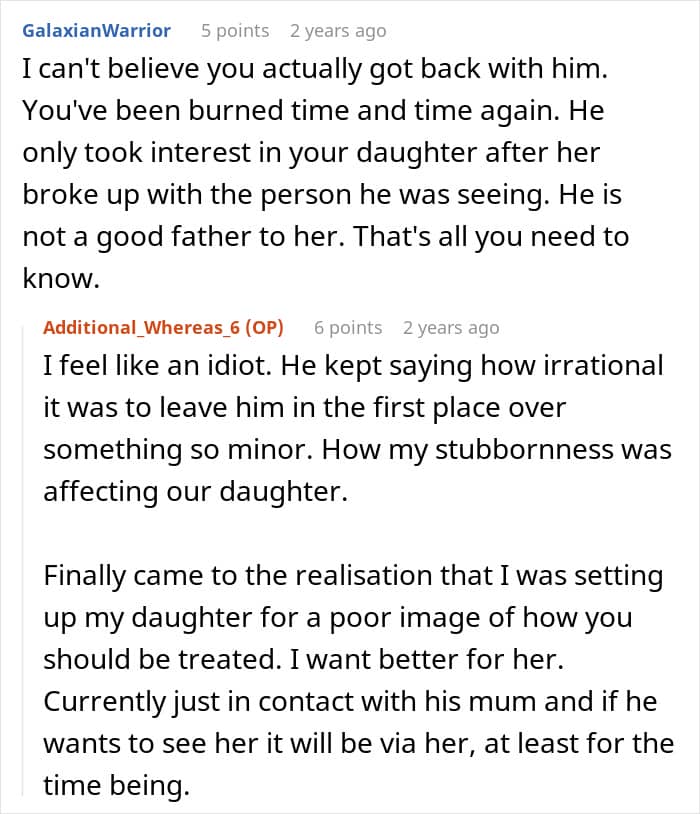Open GalaxianWarrior comment's 2 years ago timestamp
This screenshot has width=700, height=814.
[x=338, y=31]
